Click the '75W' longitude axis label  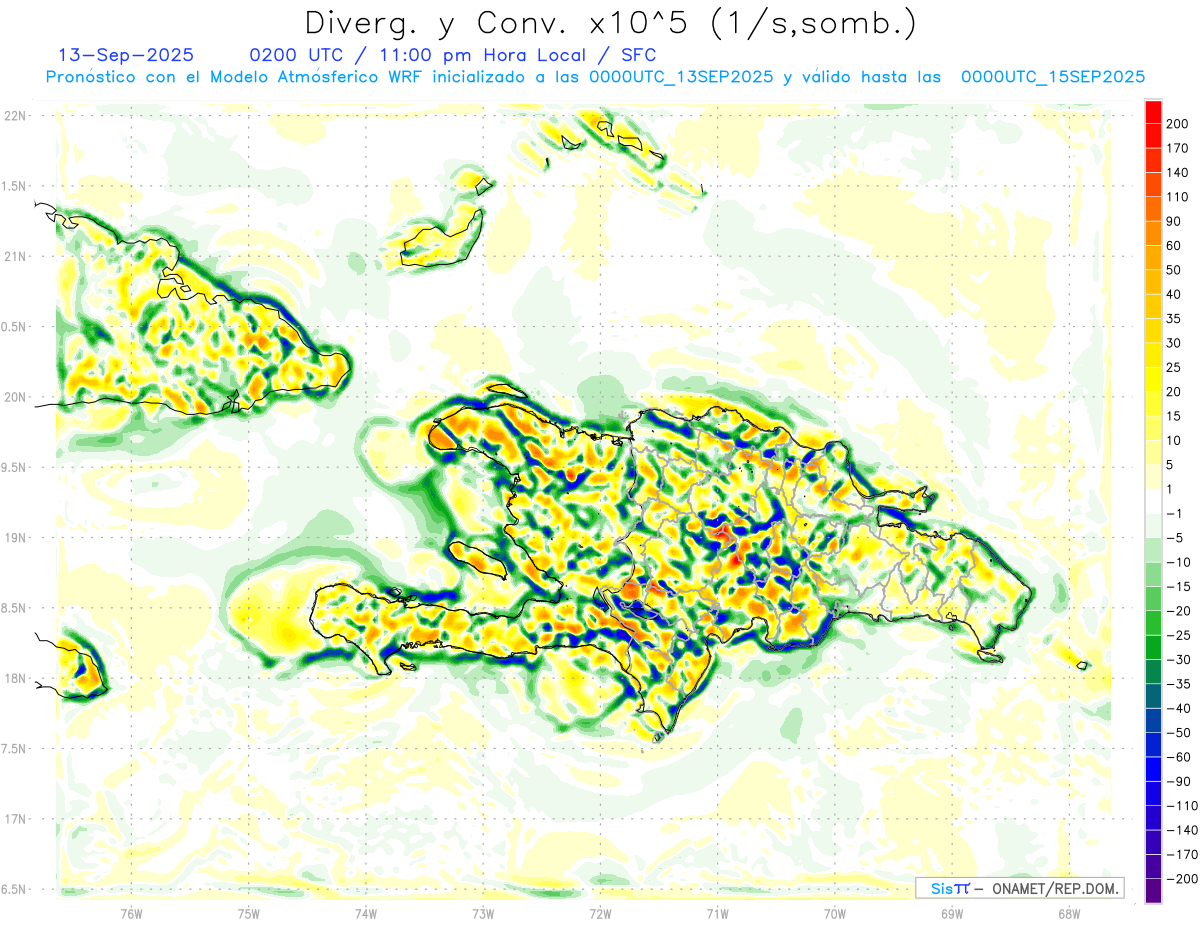coord(249,912)
